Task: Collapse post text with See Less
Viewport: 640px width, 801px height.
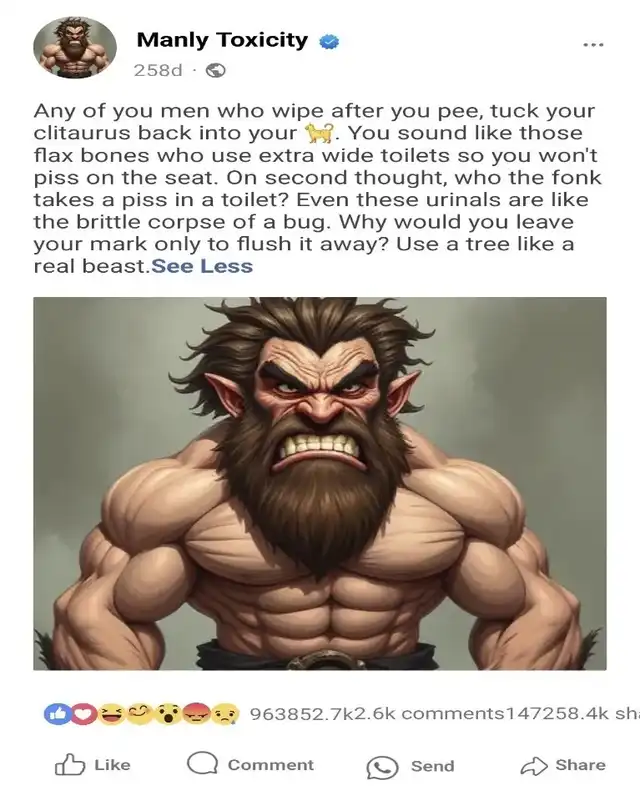Action: coord(202,266)
